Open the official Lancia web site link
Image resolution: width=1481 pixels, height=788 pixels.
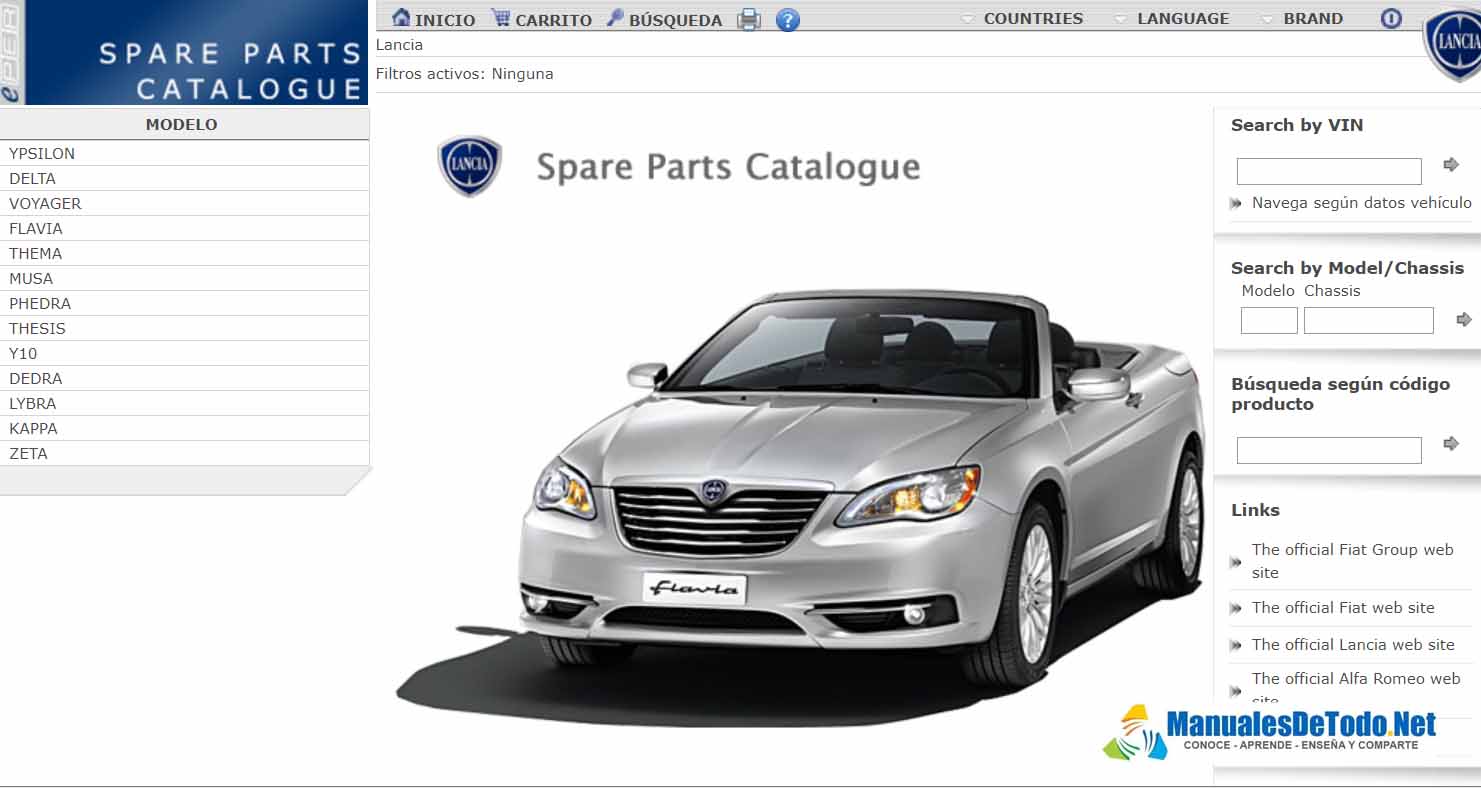click(x=1353, y=645)
